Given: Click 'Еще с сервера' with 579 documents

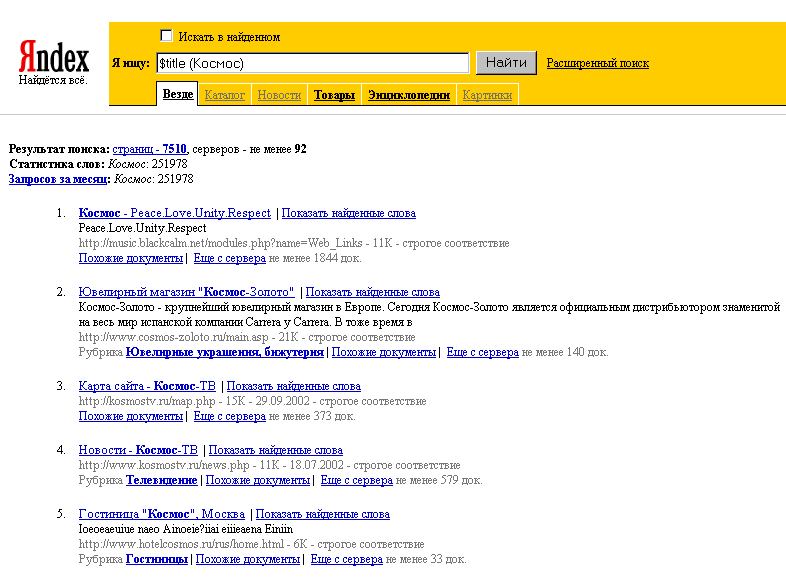Looking at the screenshot, I should (356, 480).
